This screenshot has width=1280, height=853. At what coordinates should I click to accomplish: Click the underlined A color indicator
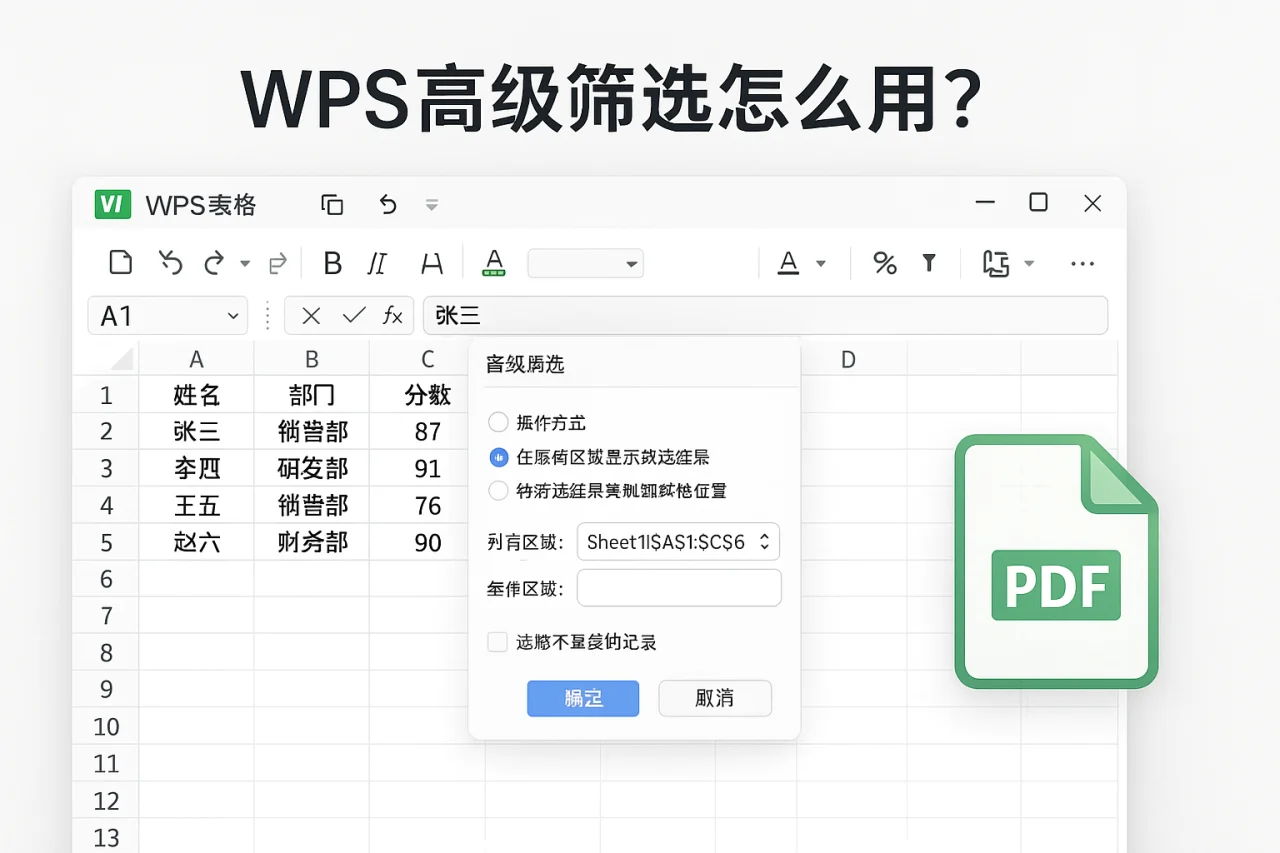[493, 263]
